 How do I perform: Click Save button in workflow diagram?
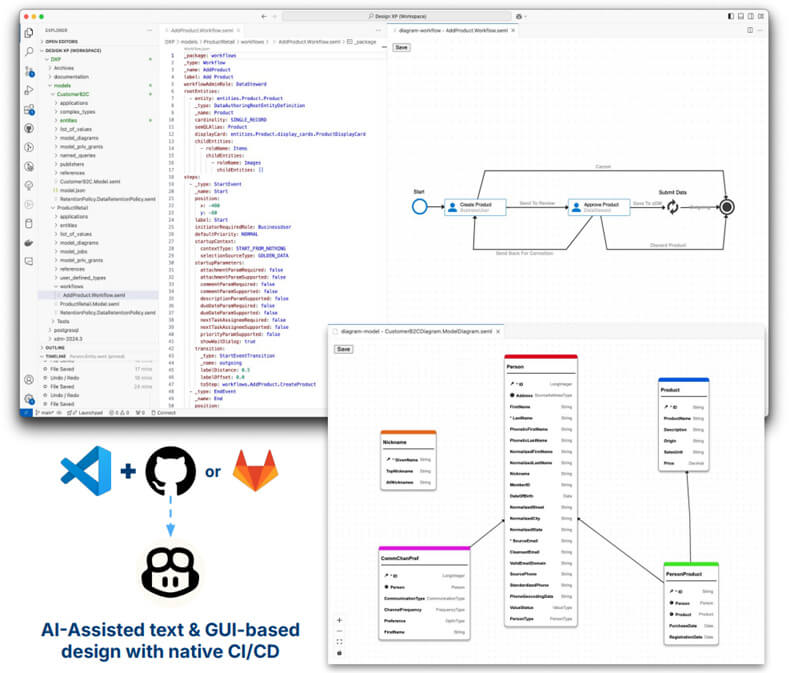(401, 47)
